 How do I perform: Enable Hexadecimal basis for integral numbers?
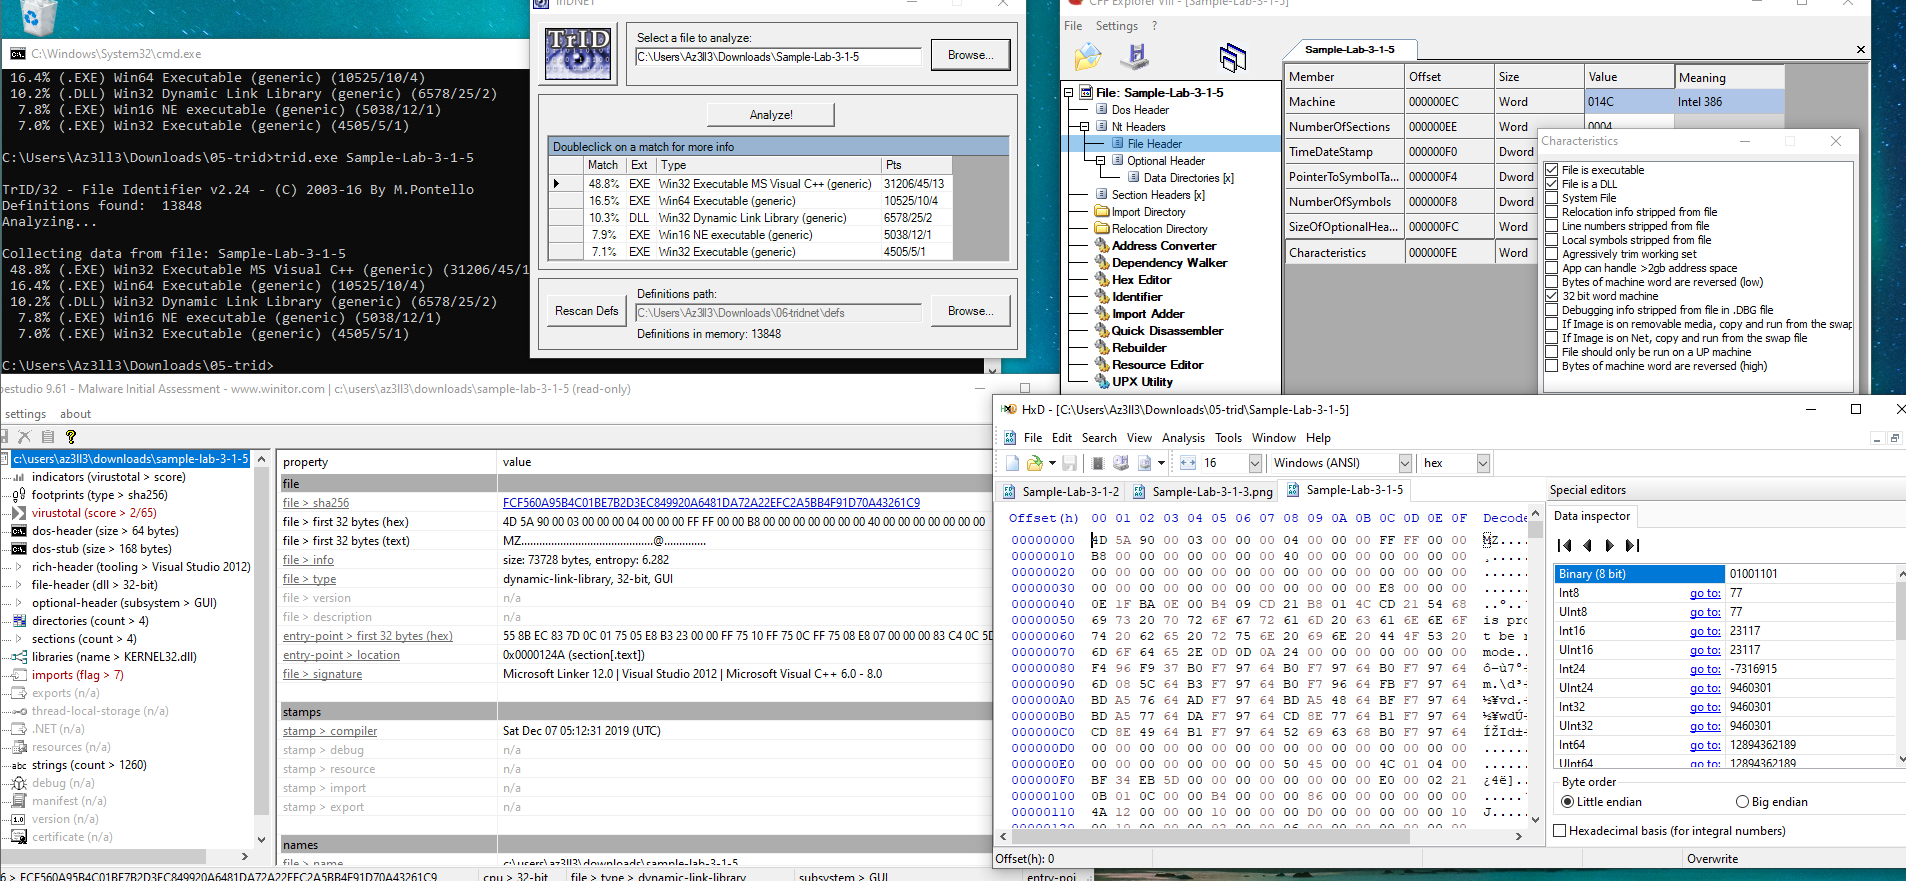1559,831
